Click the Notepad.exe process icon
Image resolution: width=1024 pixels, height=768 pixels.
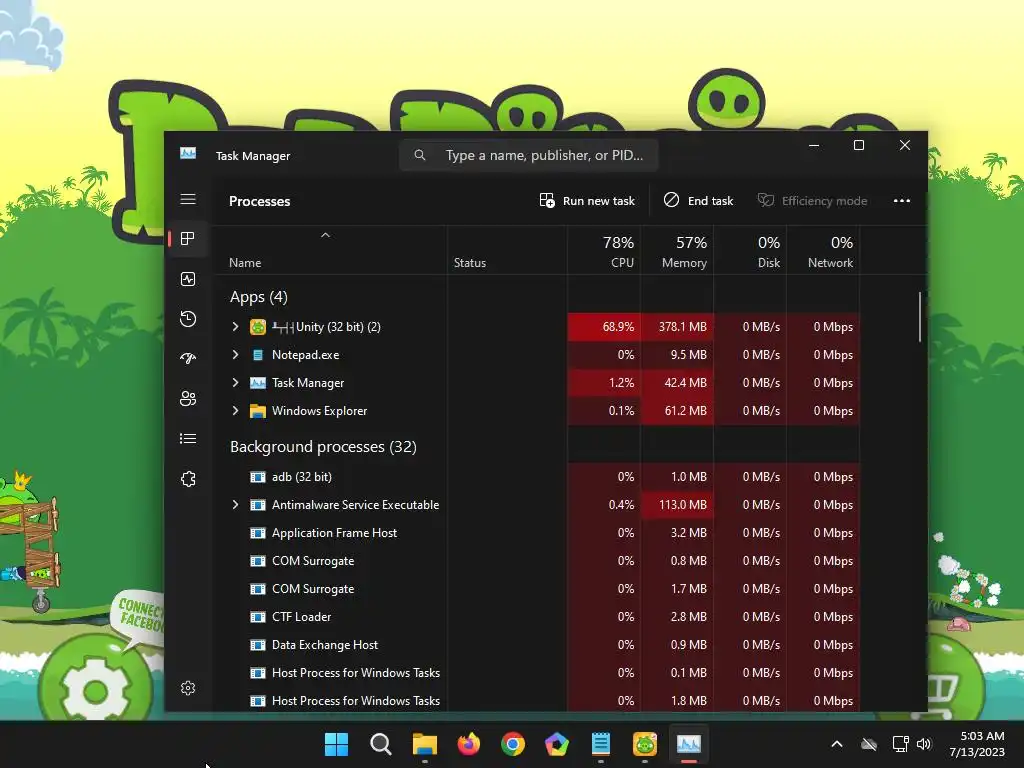[x=258, y=355]
